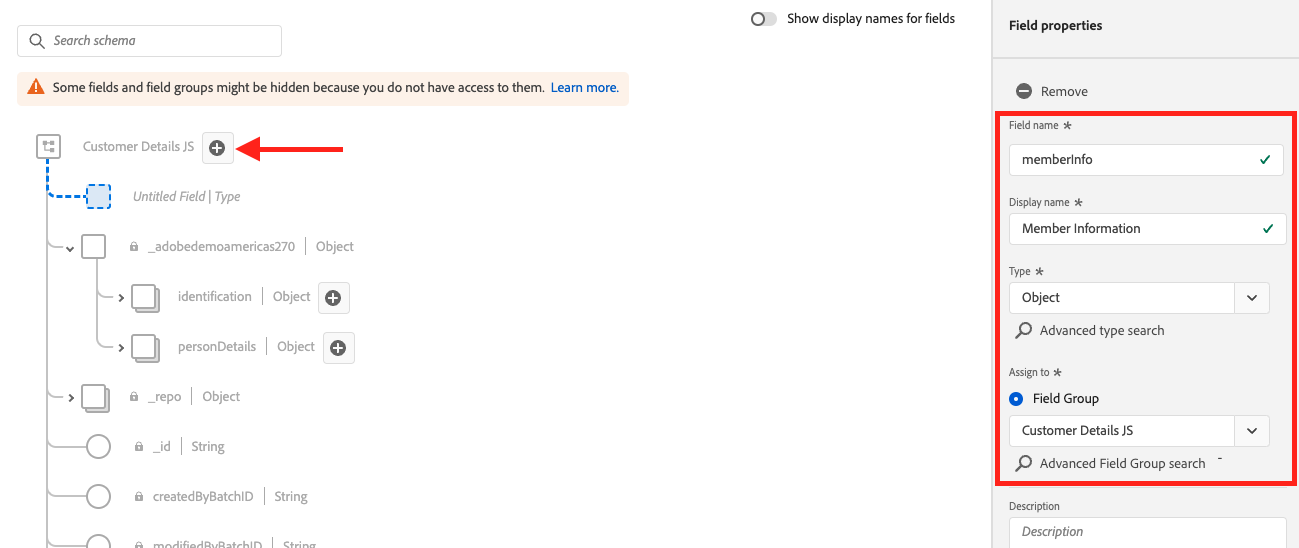Screen dimensions: 1299x548
Task: Toggle Show display names for fields
Action: click(764, 19)
